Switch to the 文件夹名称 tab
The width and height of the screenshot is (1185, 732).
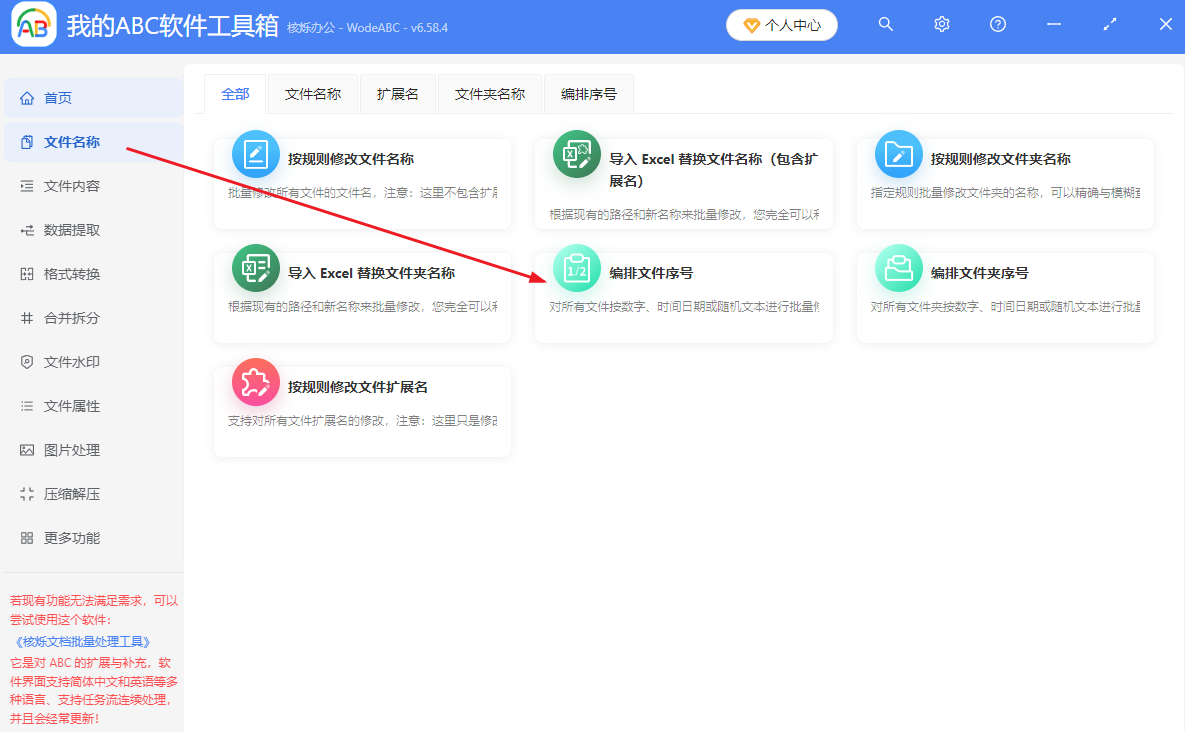490,92
